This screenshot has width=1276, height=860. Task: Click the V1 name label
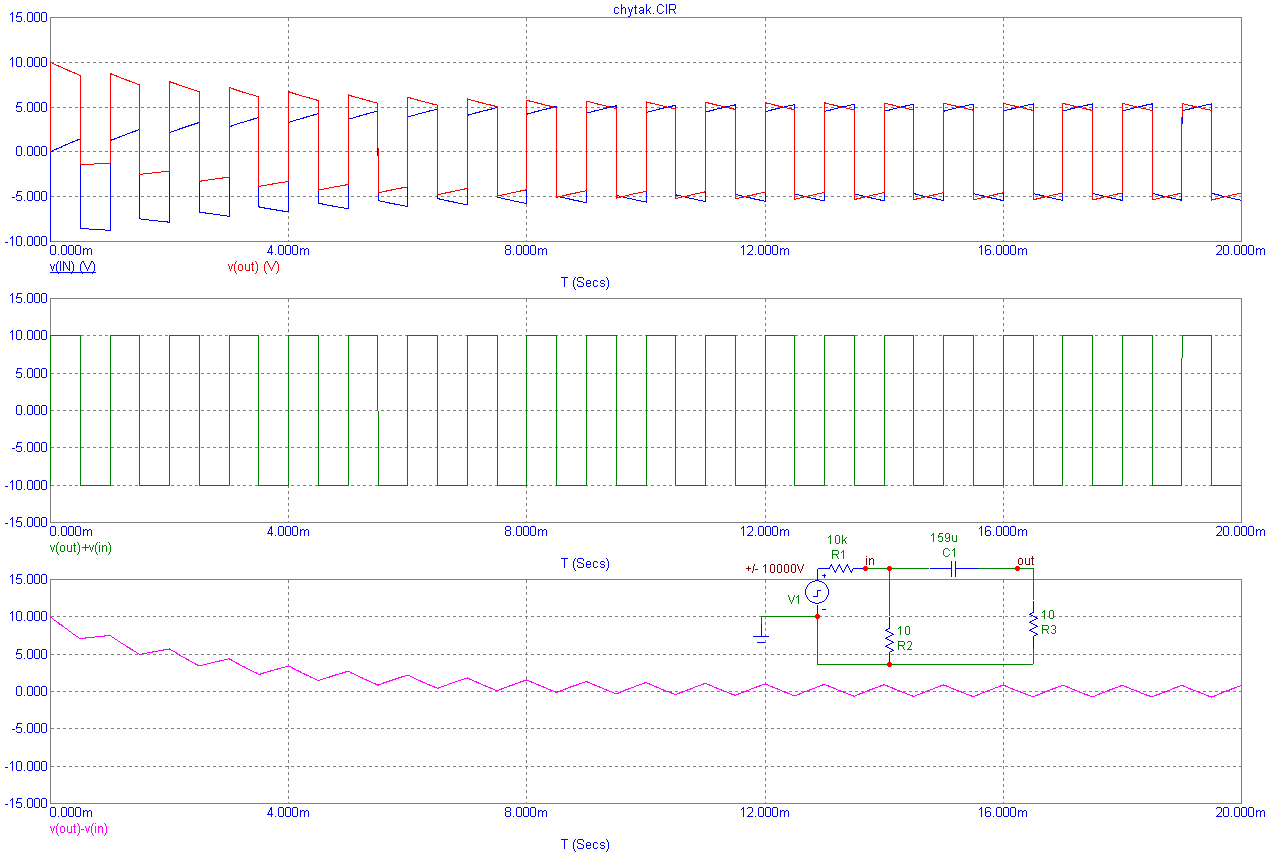click(x=795, y=599)
